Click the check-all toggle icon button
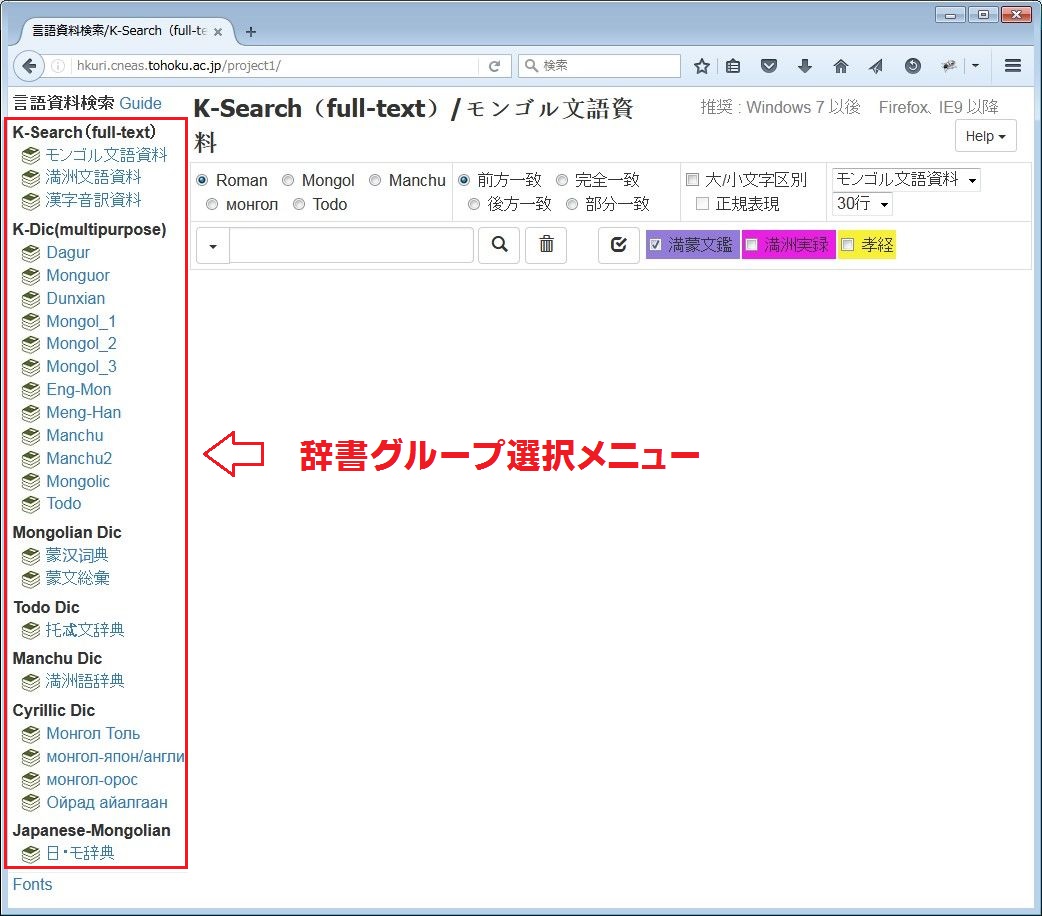Screen dimensions: 1042x916 pyautogui.click(x=618, y=244)
